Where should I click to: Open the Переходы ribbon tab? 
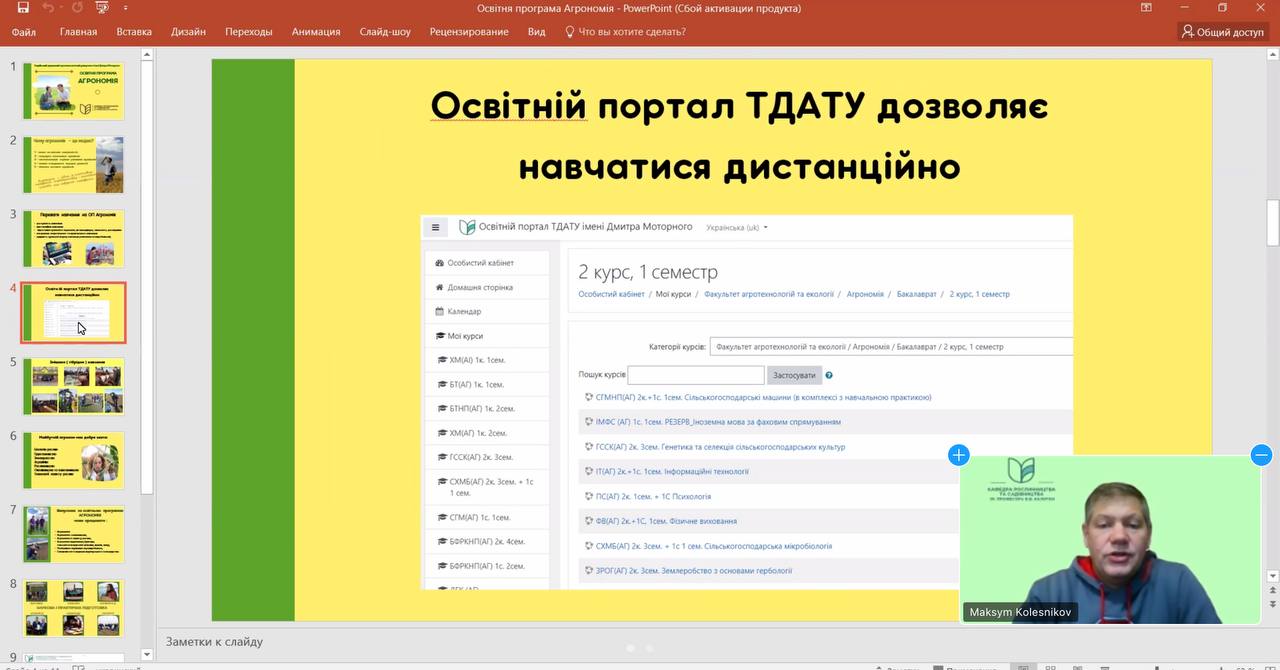[249, 31]
